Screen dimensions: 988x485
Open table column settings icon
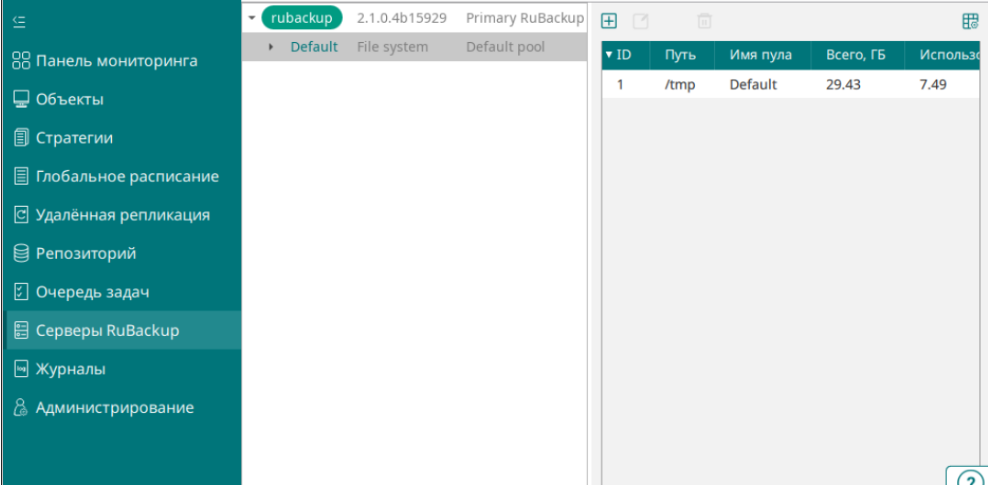pos(970,21)
